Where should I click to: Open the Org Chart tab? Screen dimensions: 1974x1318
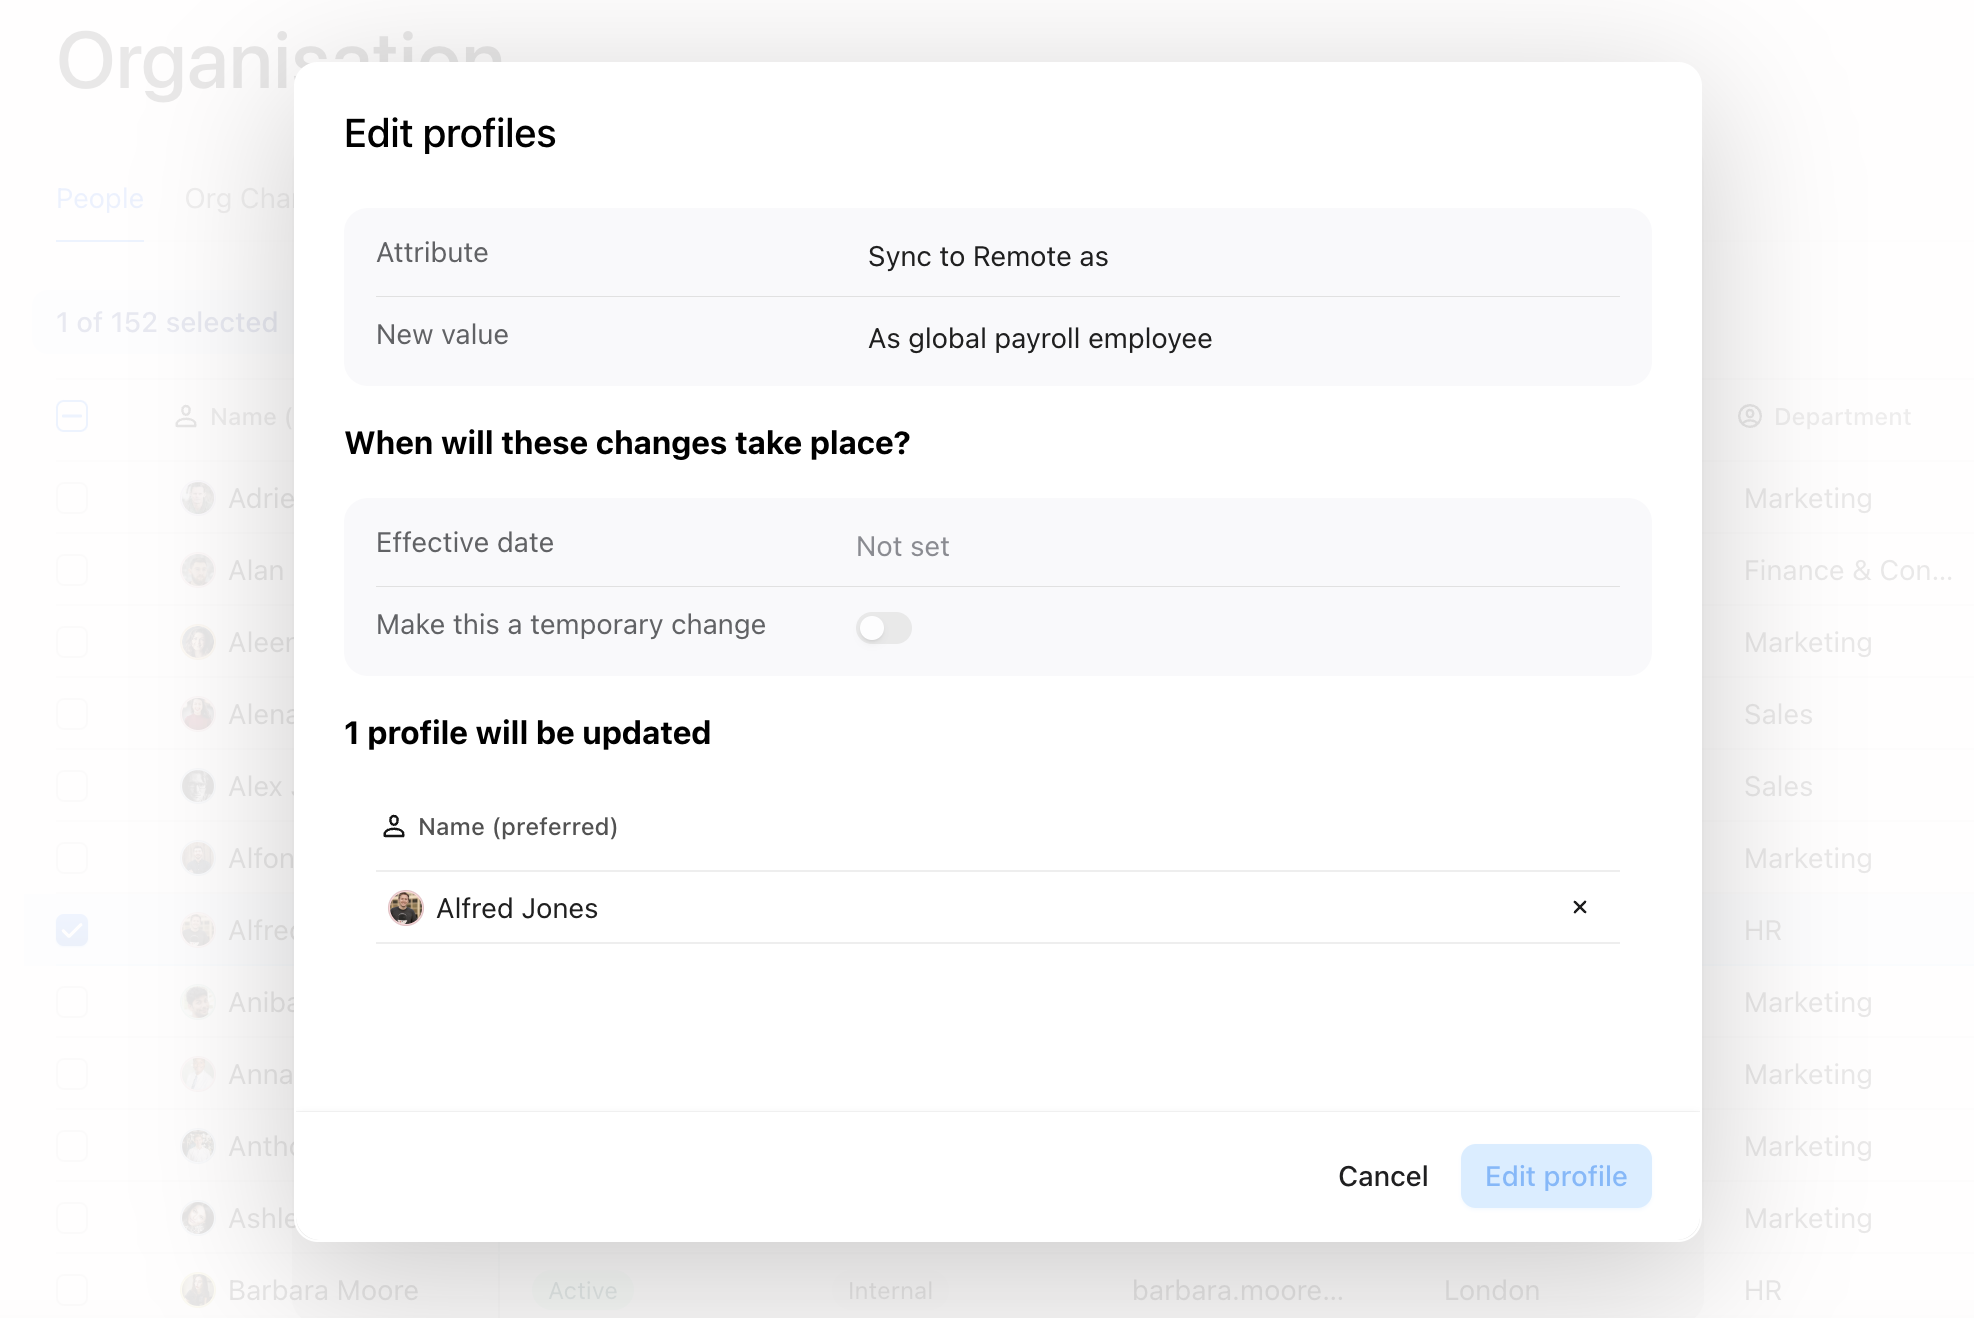pyautogui.click(x=240, y=199)
